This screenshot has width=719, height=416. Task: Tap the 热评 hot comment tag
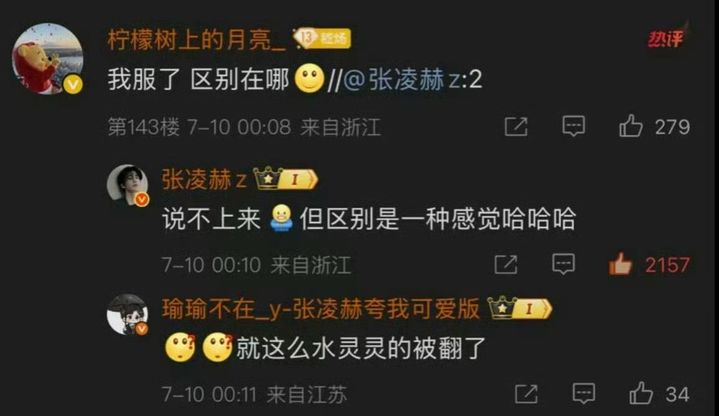click(x=665, y=39)
